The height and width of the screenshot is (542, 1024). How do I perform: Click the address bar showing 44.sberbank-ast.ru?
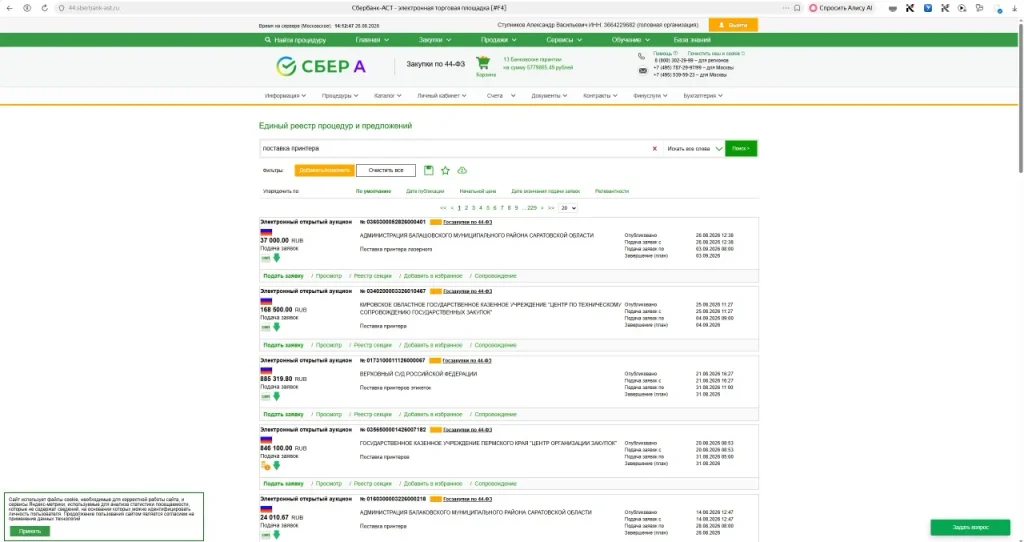coord(93,8)
